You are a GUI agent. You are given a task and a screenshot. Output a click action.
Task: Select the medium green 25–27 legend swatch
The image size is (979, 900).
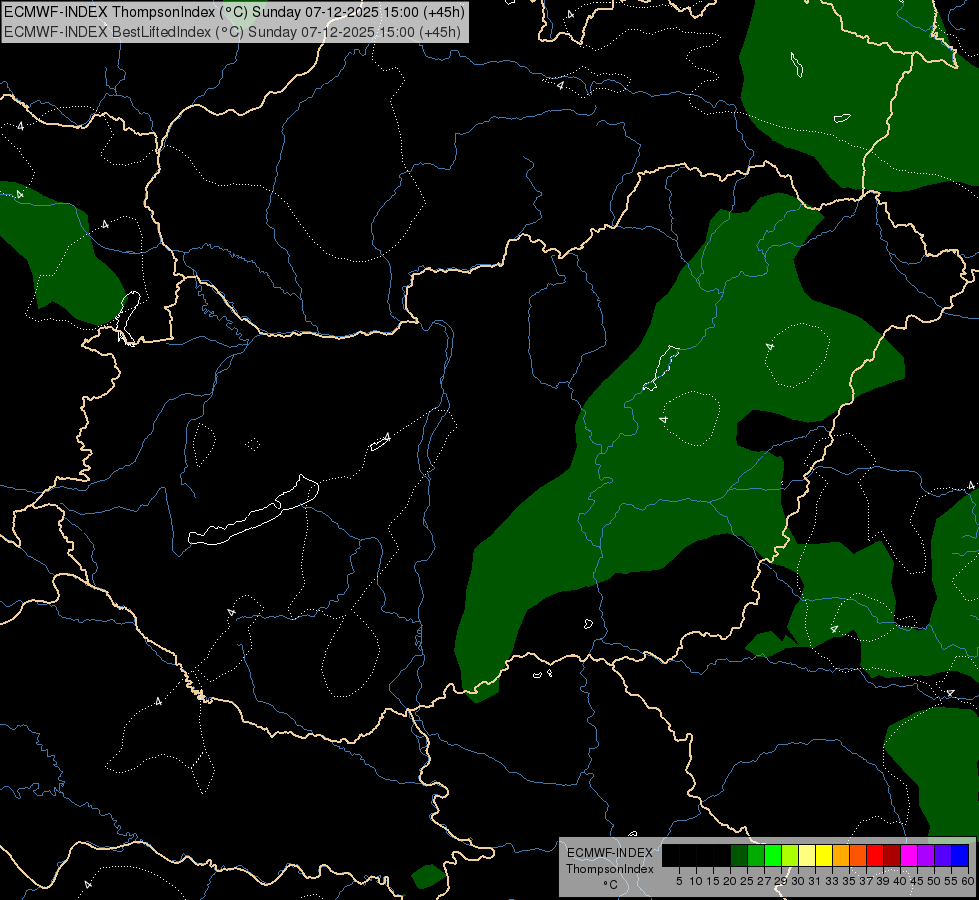755,855
